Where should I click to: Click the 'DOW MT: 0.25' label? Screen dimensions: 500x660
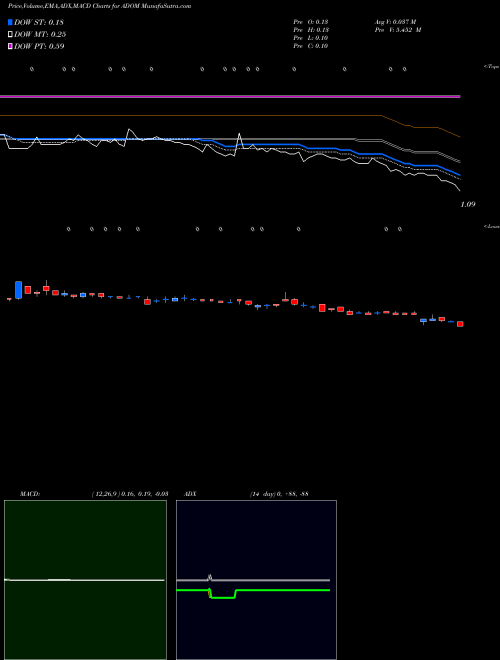coord(40,35)
